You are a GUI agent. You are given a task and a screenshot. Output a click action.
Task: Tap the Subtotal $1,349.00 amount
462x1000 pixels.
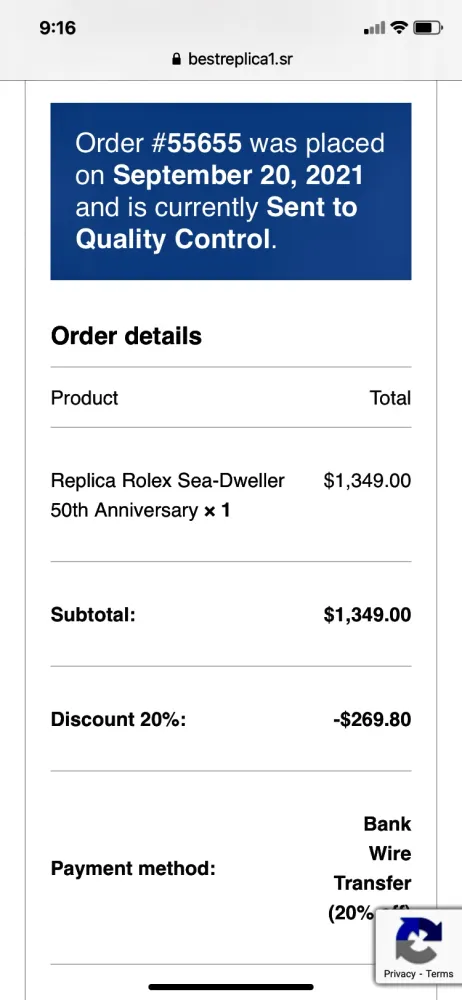tap(368, 615)
